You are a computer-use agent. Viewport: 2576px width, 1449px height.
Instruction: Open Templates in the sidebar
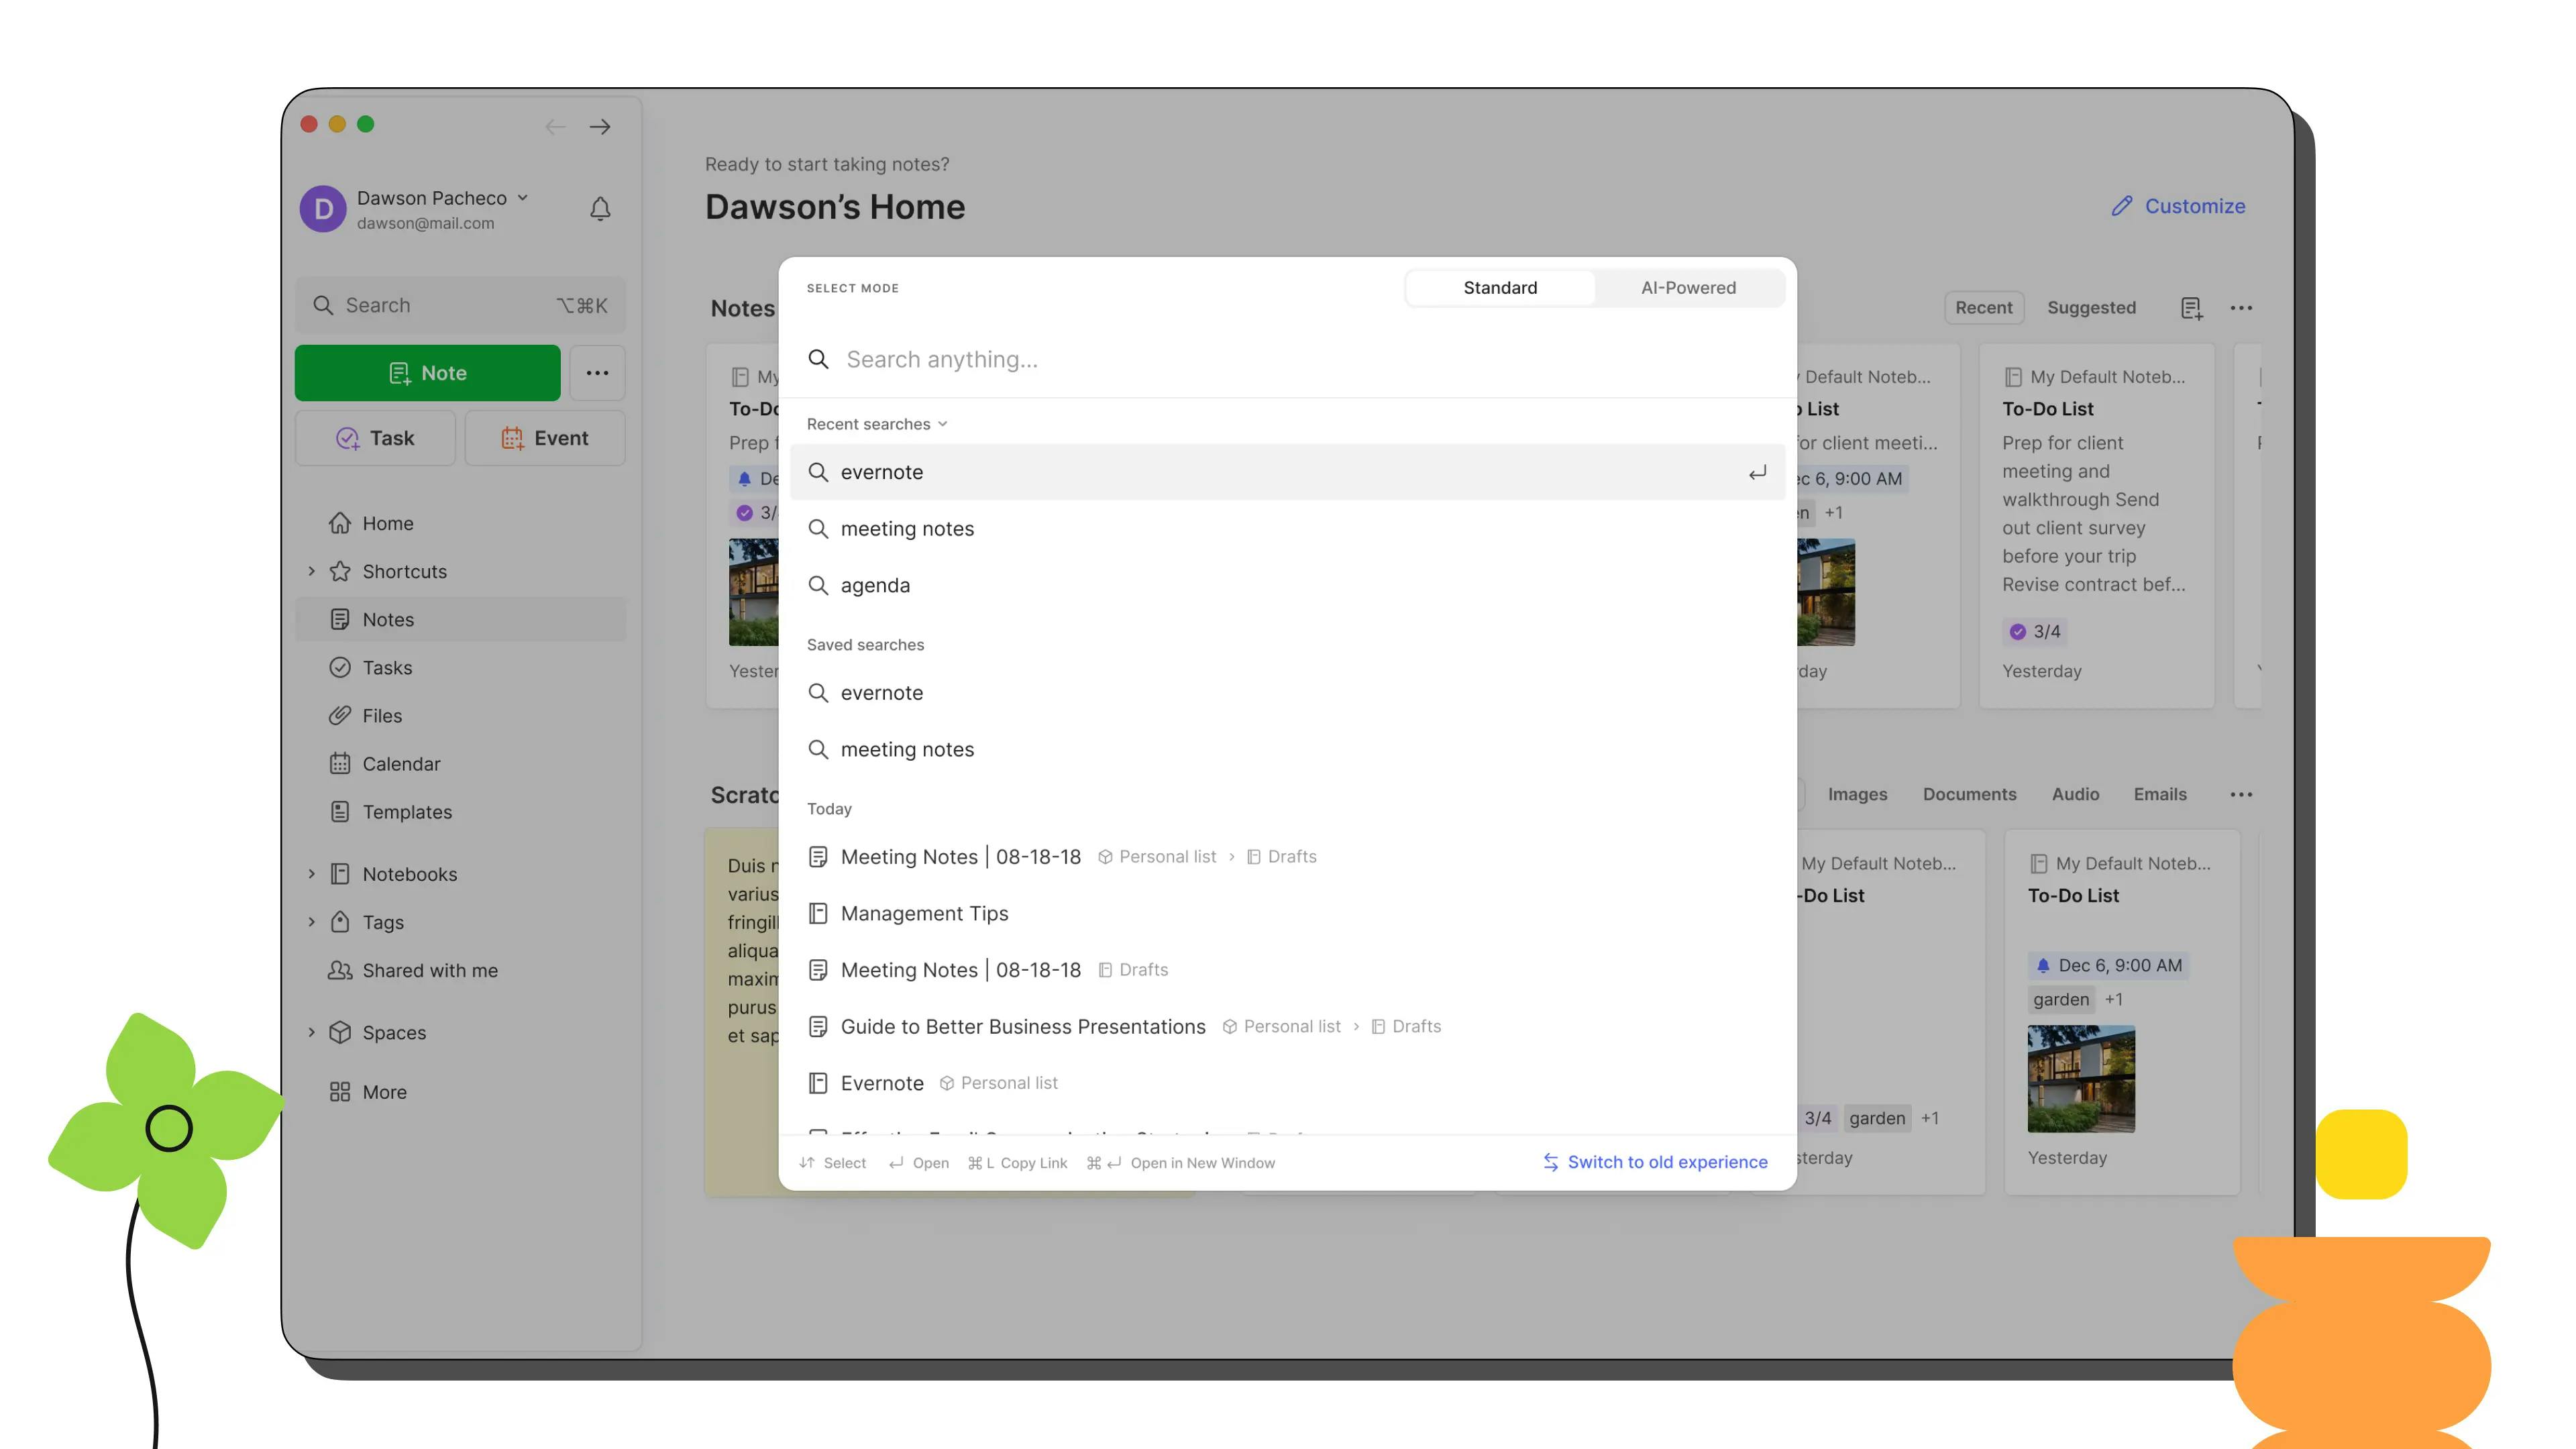coord(461,811)
